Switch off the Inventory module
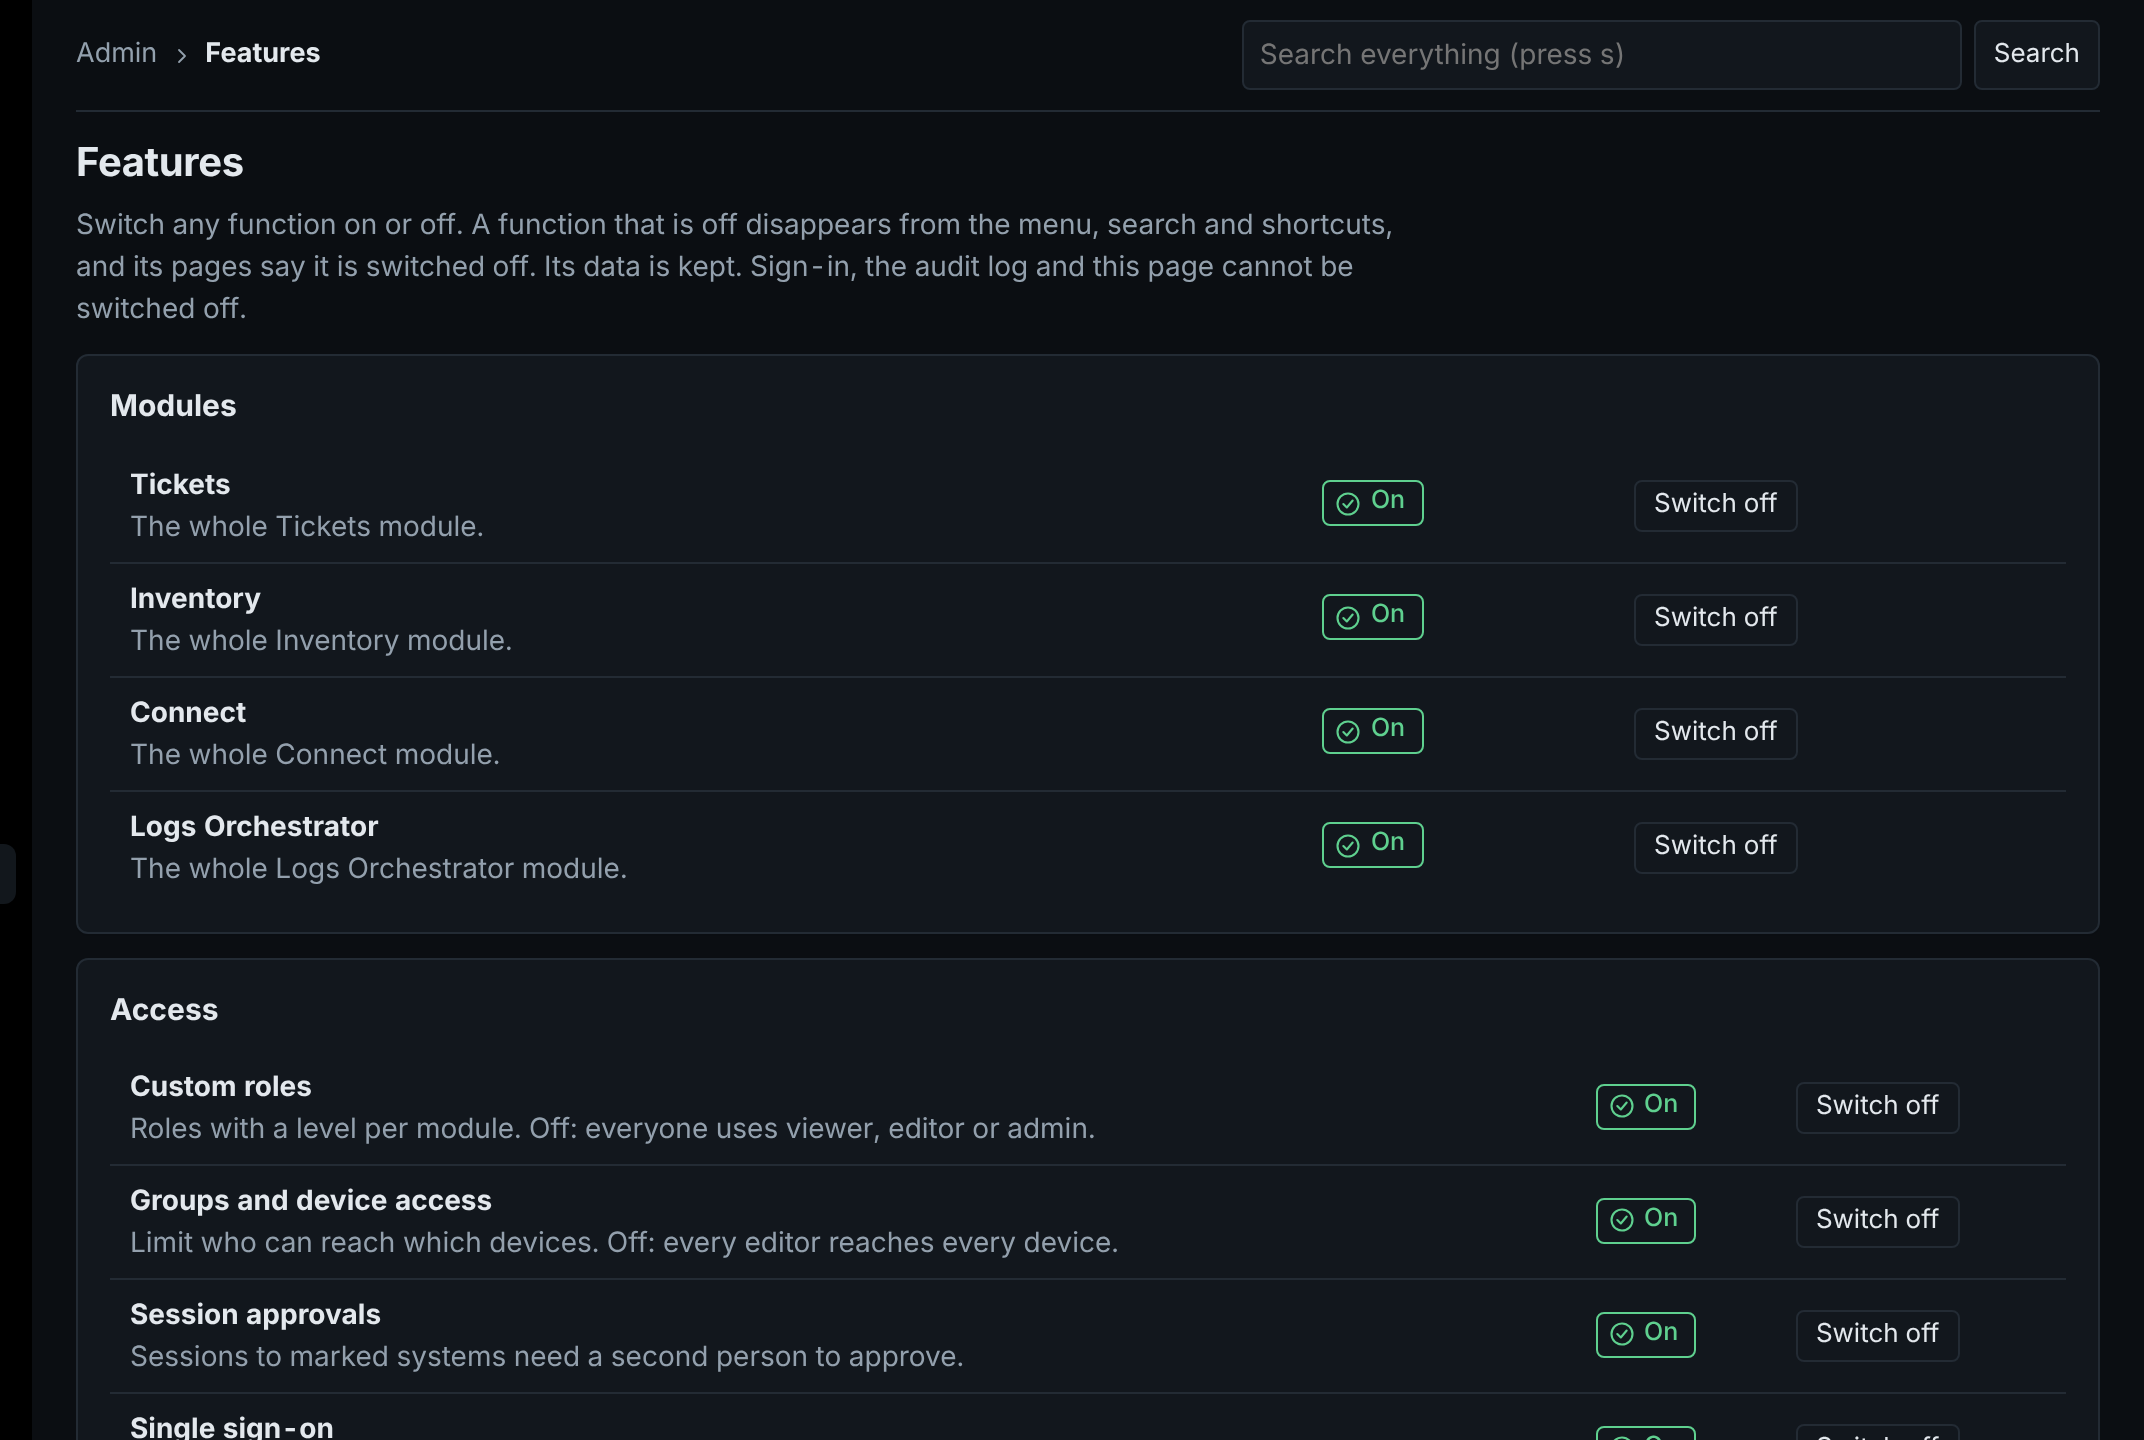The image size is (2144, 1440). (x=1715, y=619)
